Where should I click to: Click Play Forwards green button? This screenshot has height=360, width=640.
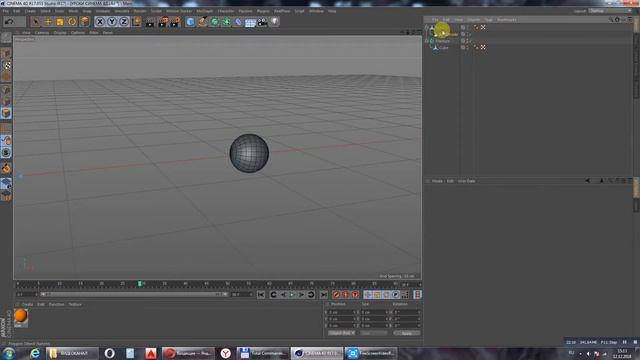[x=292, y=295]
